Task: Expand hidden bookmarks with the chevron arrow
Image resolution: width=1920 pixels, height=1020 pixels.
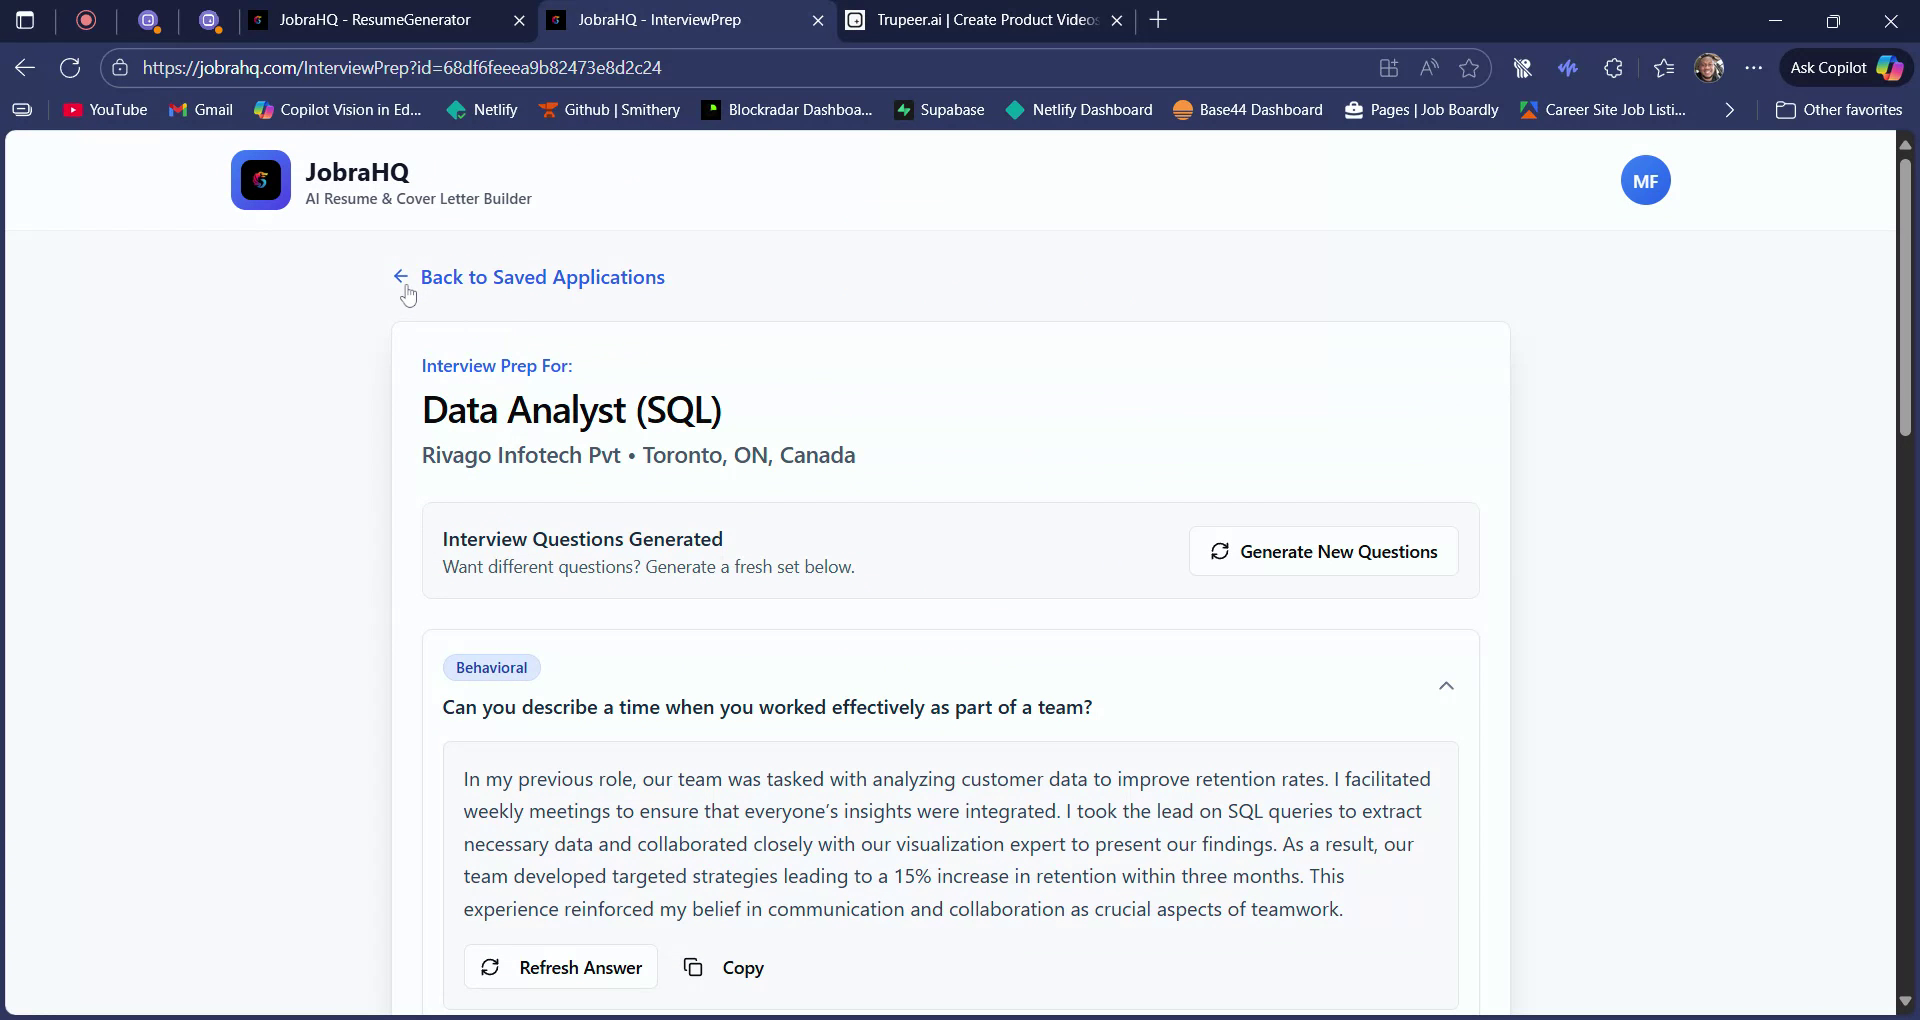Action: [x=1728, y=110]
